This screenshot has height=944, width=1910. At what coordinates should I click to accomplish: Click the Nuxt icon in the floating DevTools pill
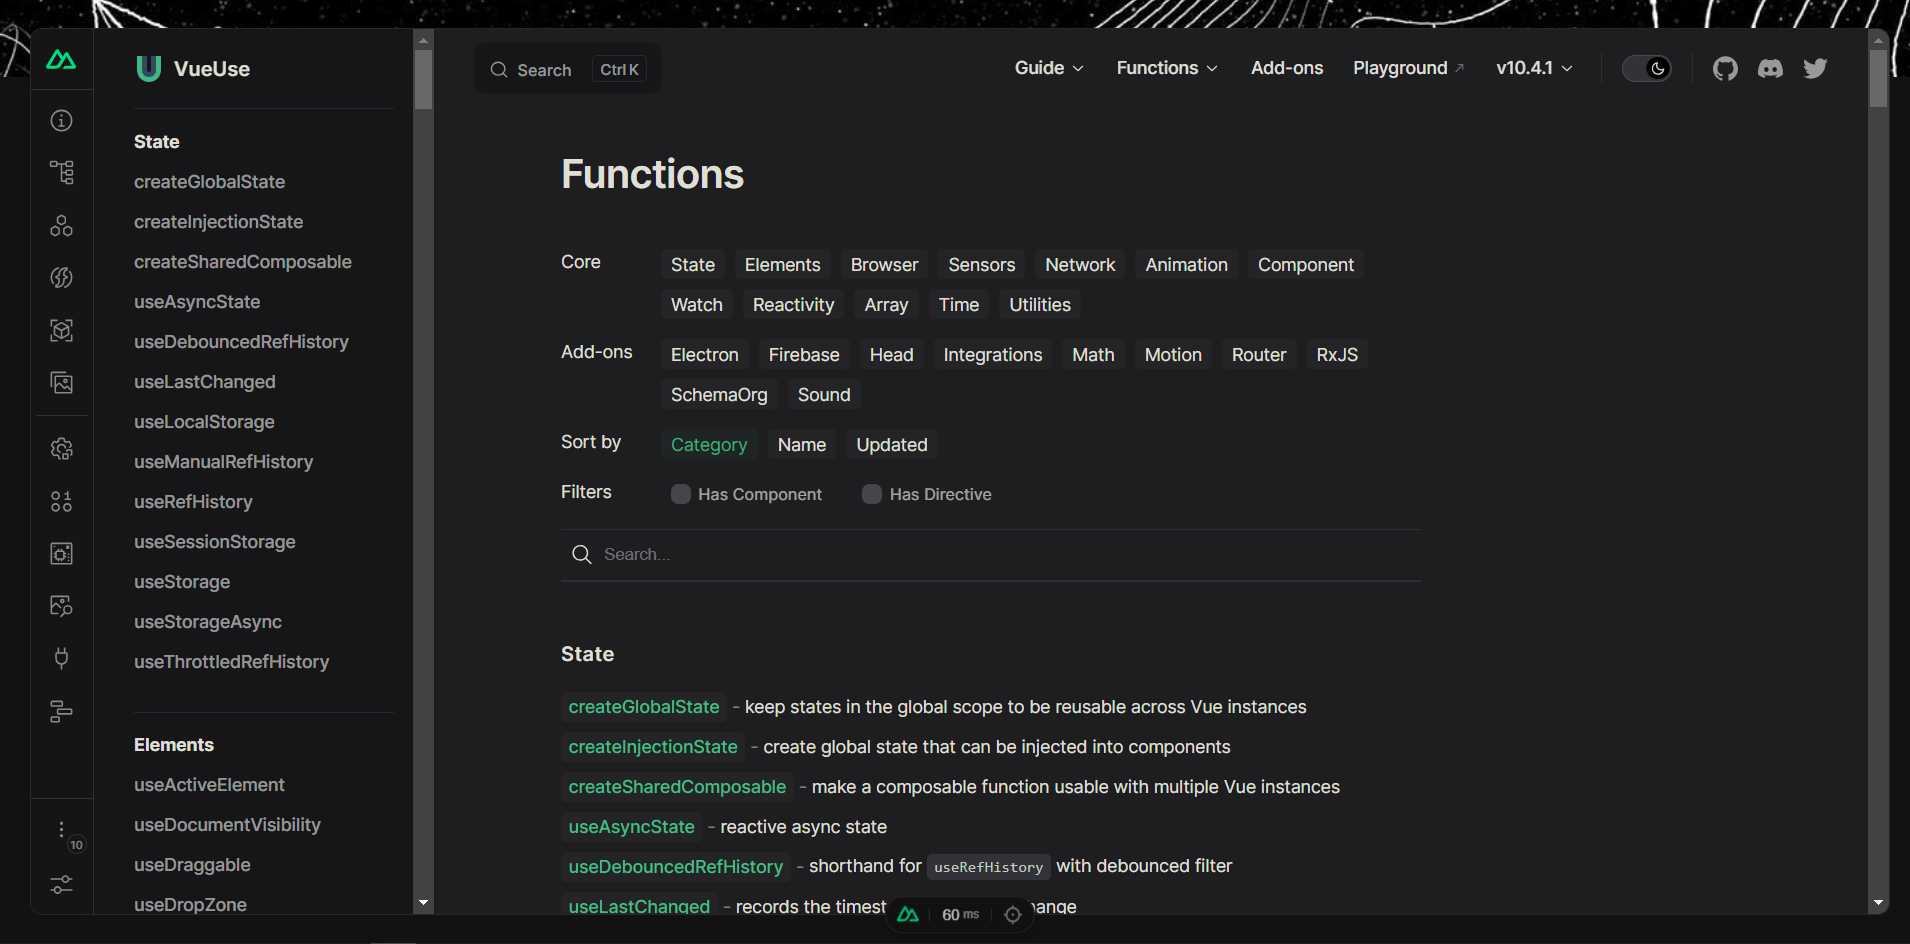point(908,915)
